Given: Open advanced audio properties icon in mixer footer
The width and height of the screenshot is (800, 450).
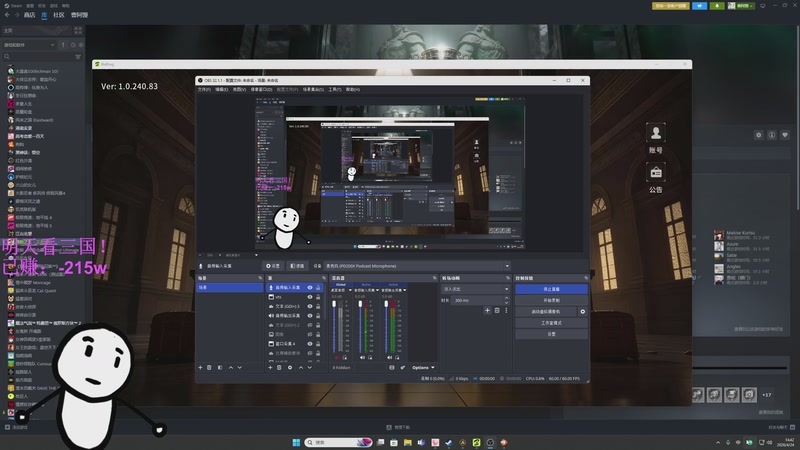Looking at the screenshot, I should coord(403,367).
